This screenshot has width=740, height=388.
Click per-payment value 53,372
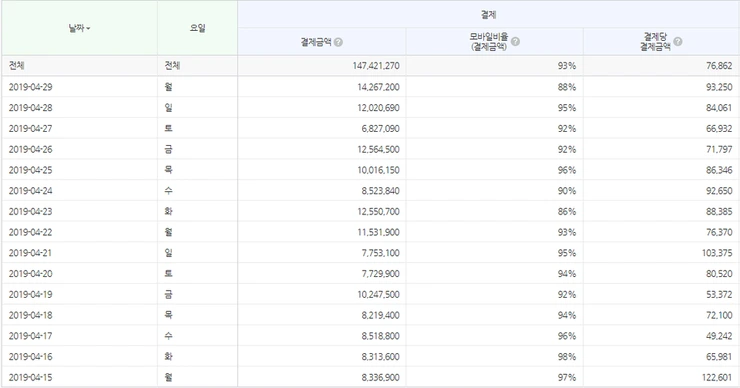pyautogui.click(x=719, y=295)
